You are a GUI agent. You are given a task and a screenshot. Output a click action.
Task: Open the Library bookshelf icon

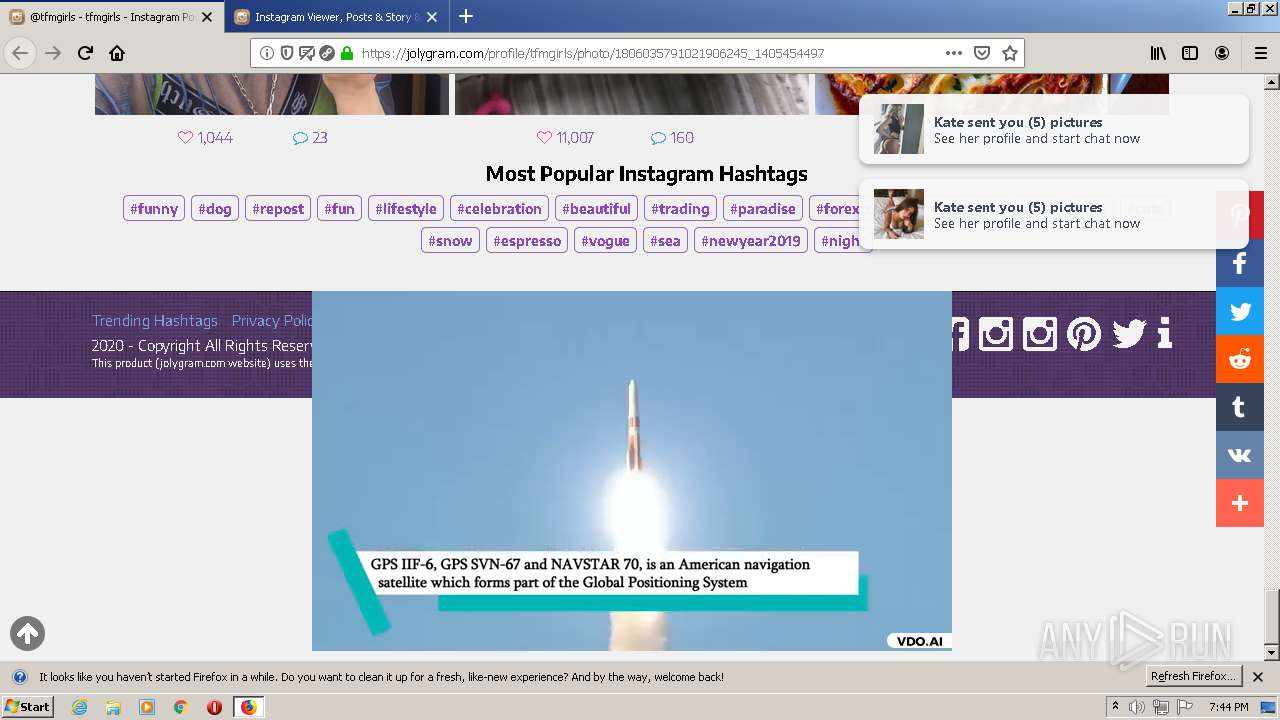(x=1158, y=53)
